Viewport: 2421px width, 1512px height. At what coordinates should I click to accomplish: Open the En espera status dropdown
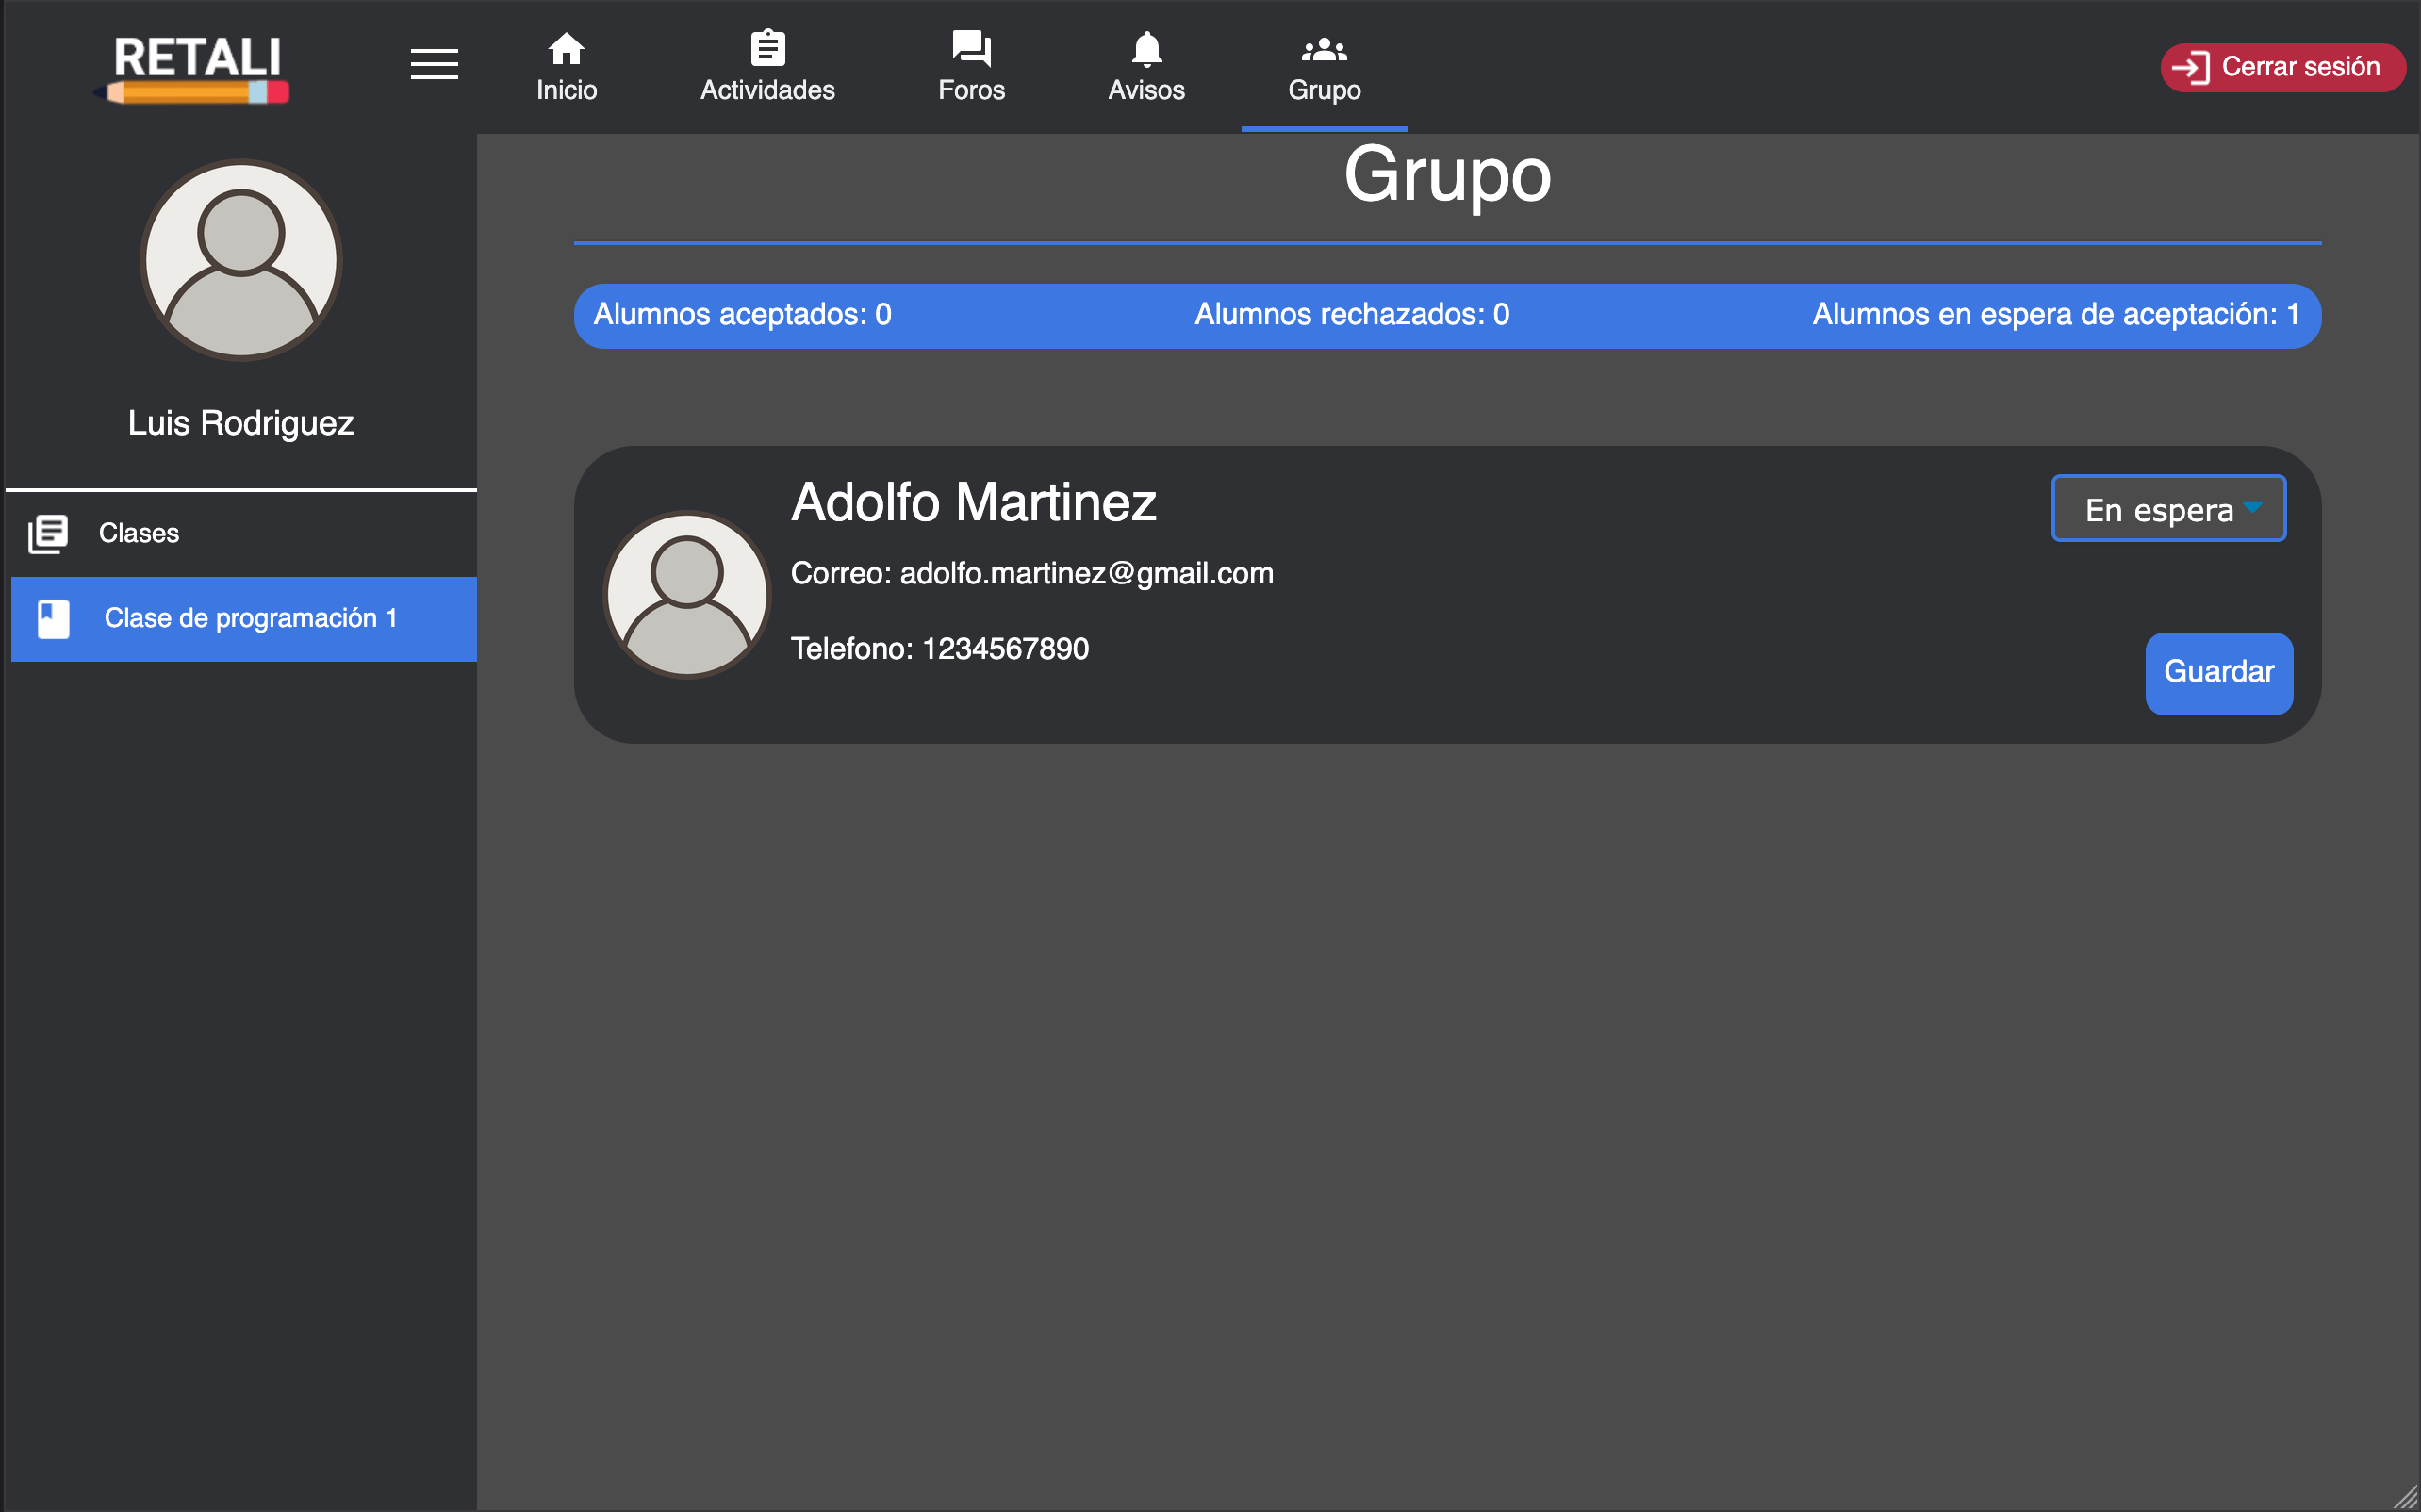click(x=2168, y=508)
